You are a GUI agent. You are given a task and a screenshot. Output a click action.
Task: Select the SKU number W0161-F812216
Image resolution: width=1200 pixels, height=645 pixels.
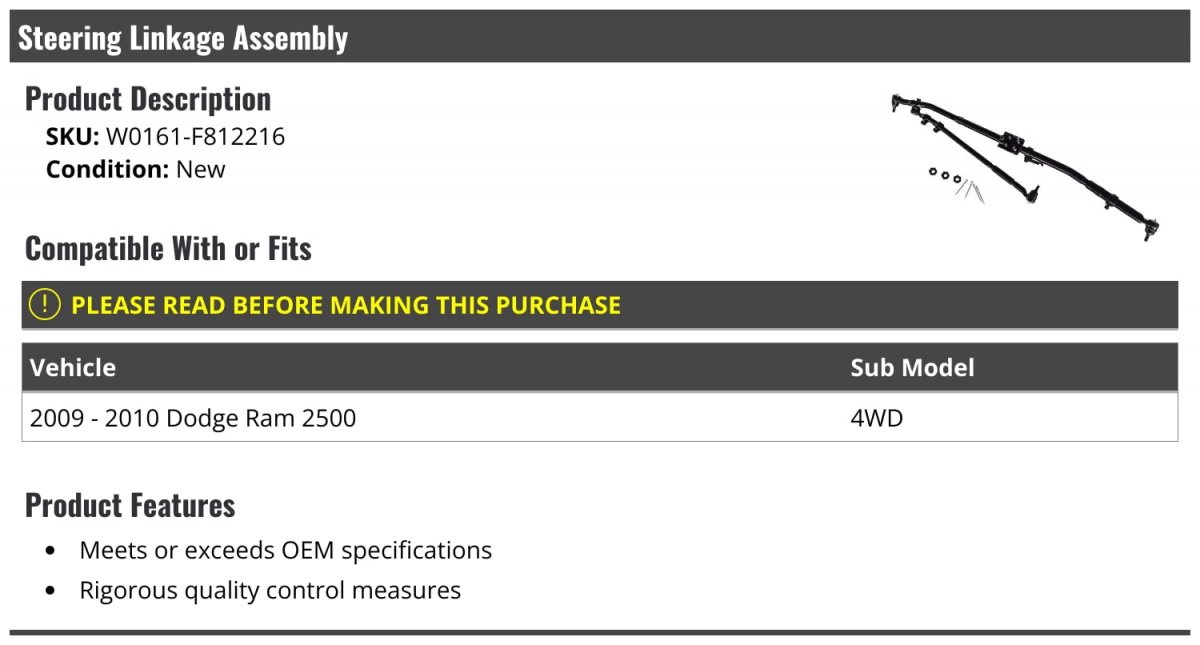(196, 137)
